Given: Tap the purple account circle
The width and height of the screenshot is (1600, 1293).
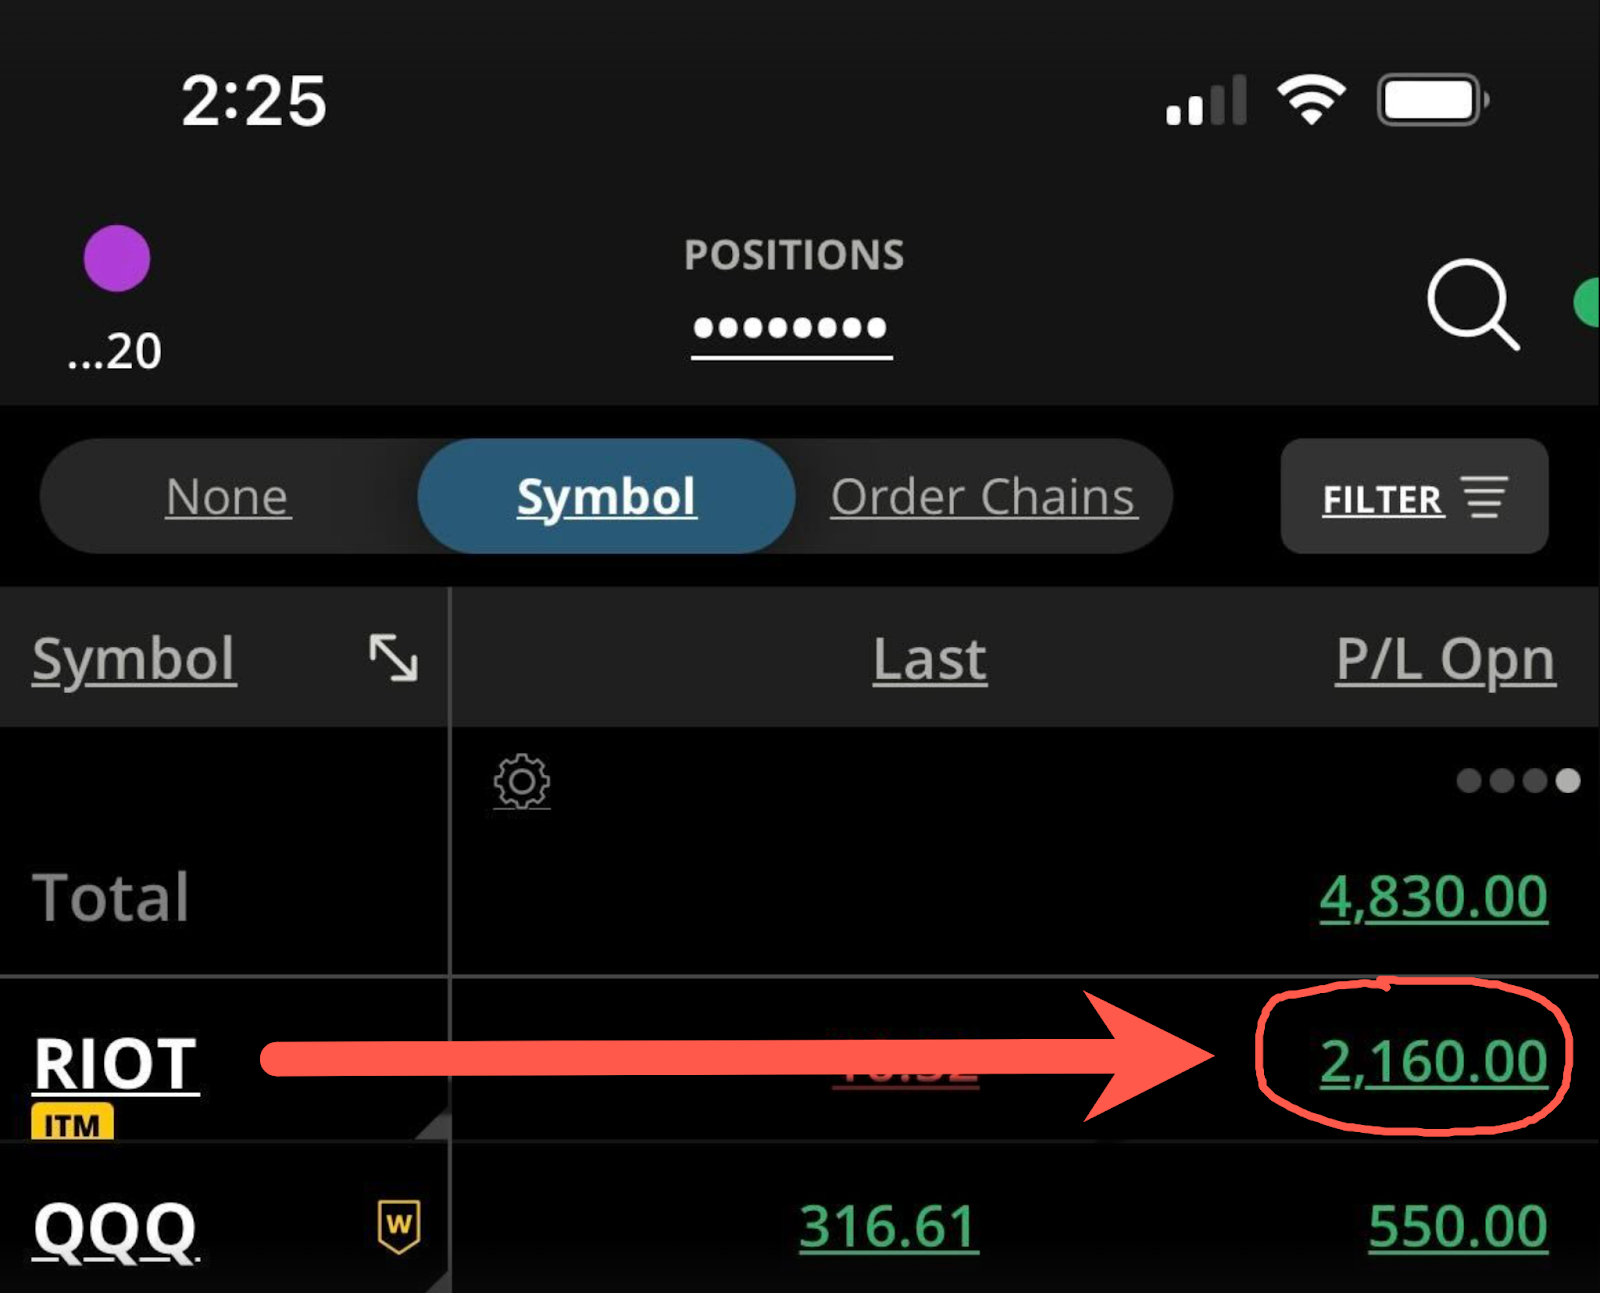Looking at the screenshot, I should (x=117, y=258).
